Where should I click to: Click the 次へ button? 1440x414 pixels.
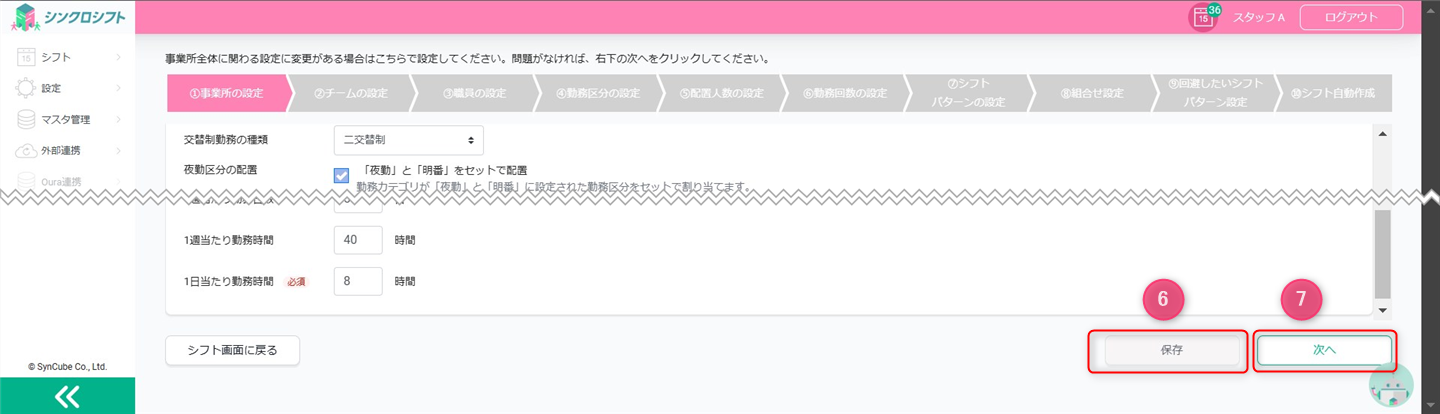tap(1324, 351)
